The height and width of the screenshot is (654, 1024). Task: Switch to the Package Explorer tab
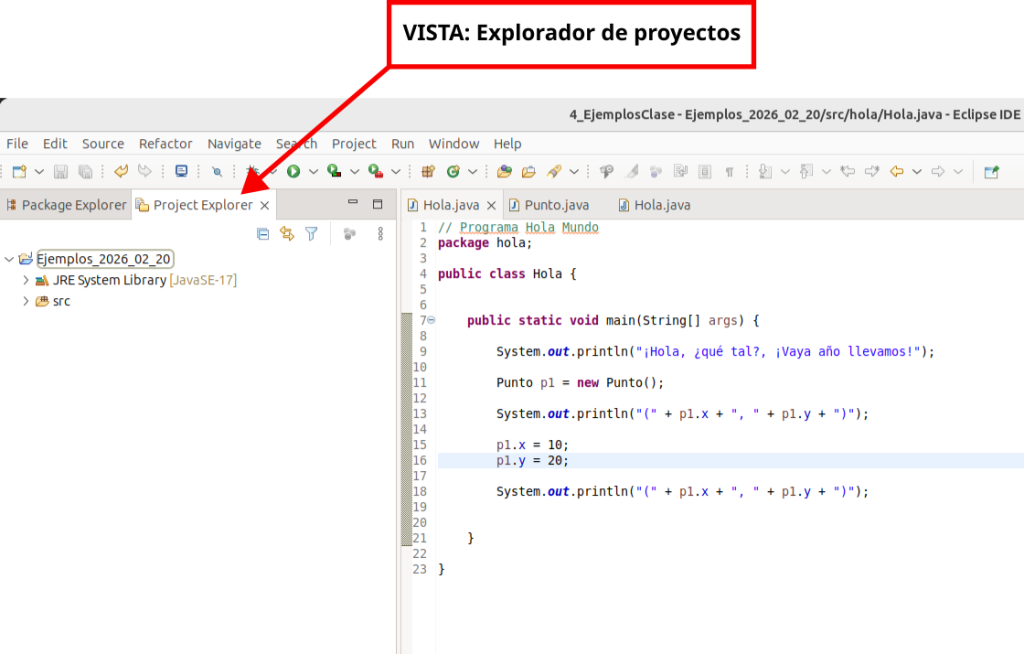(66, 205)
